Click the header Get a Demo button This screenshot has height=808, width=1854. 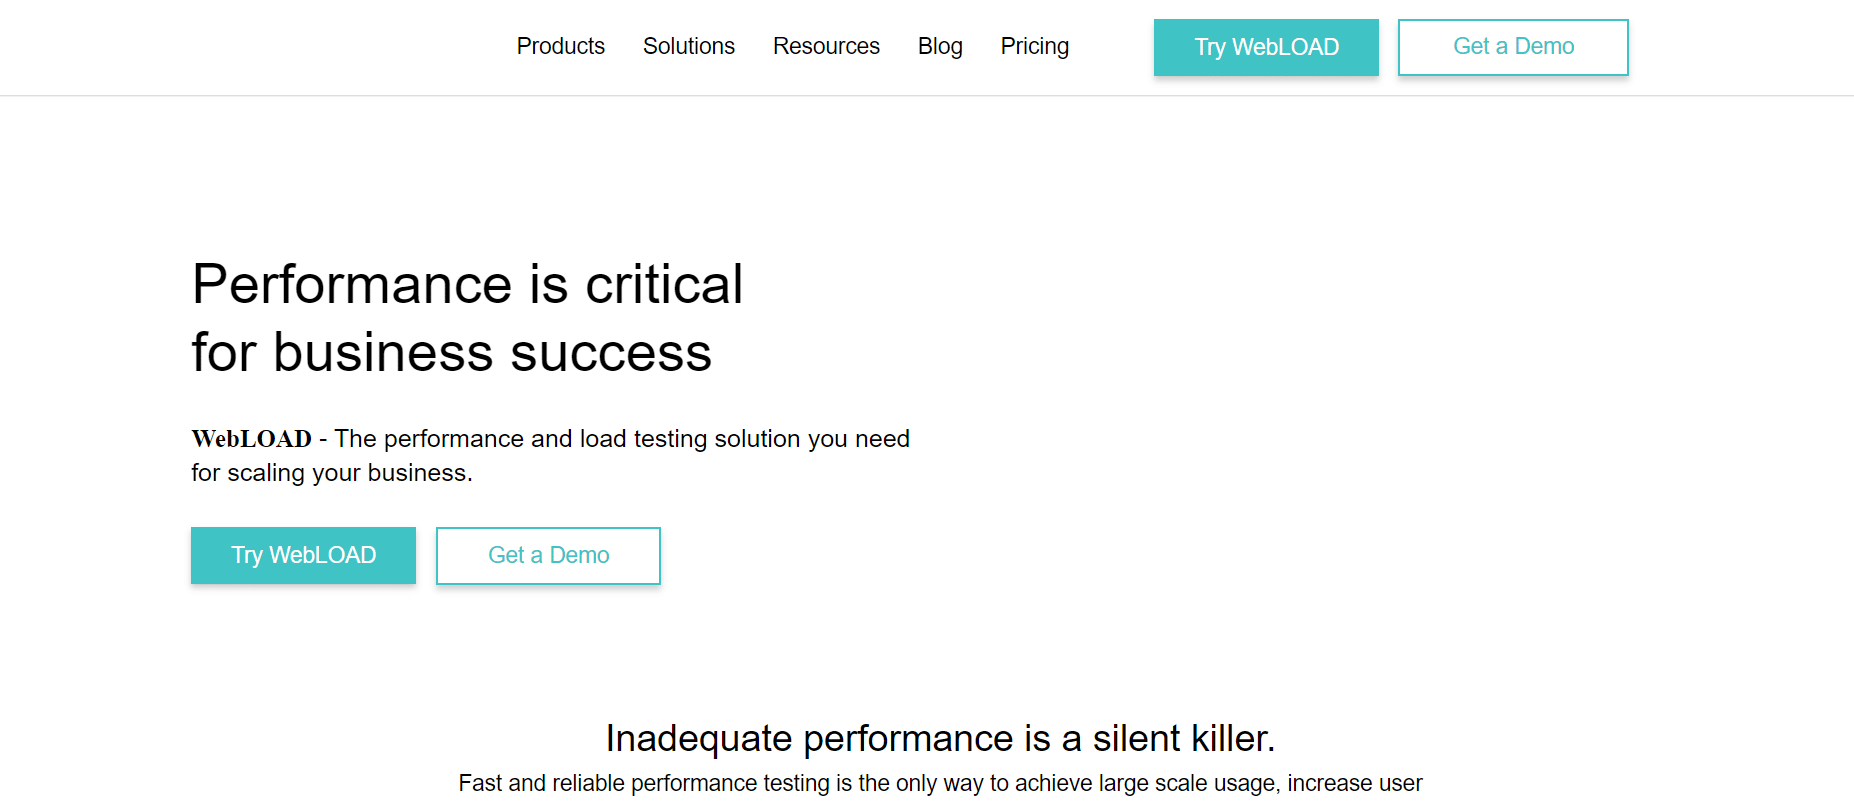pyautogui.click(x=1513, y=47)
